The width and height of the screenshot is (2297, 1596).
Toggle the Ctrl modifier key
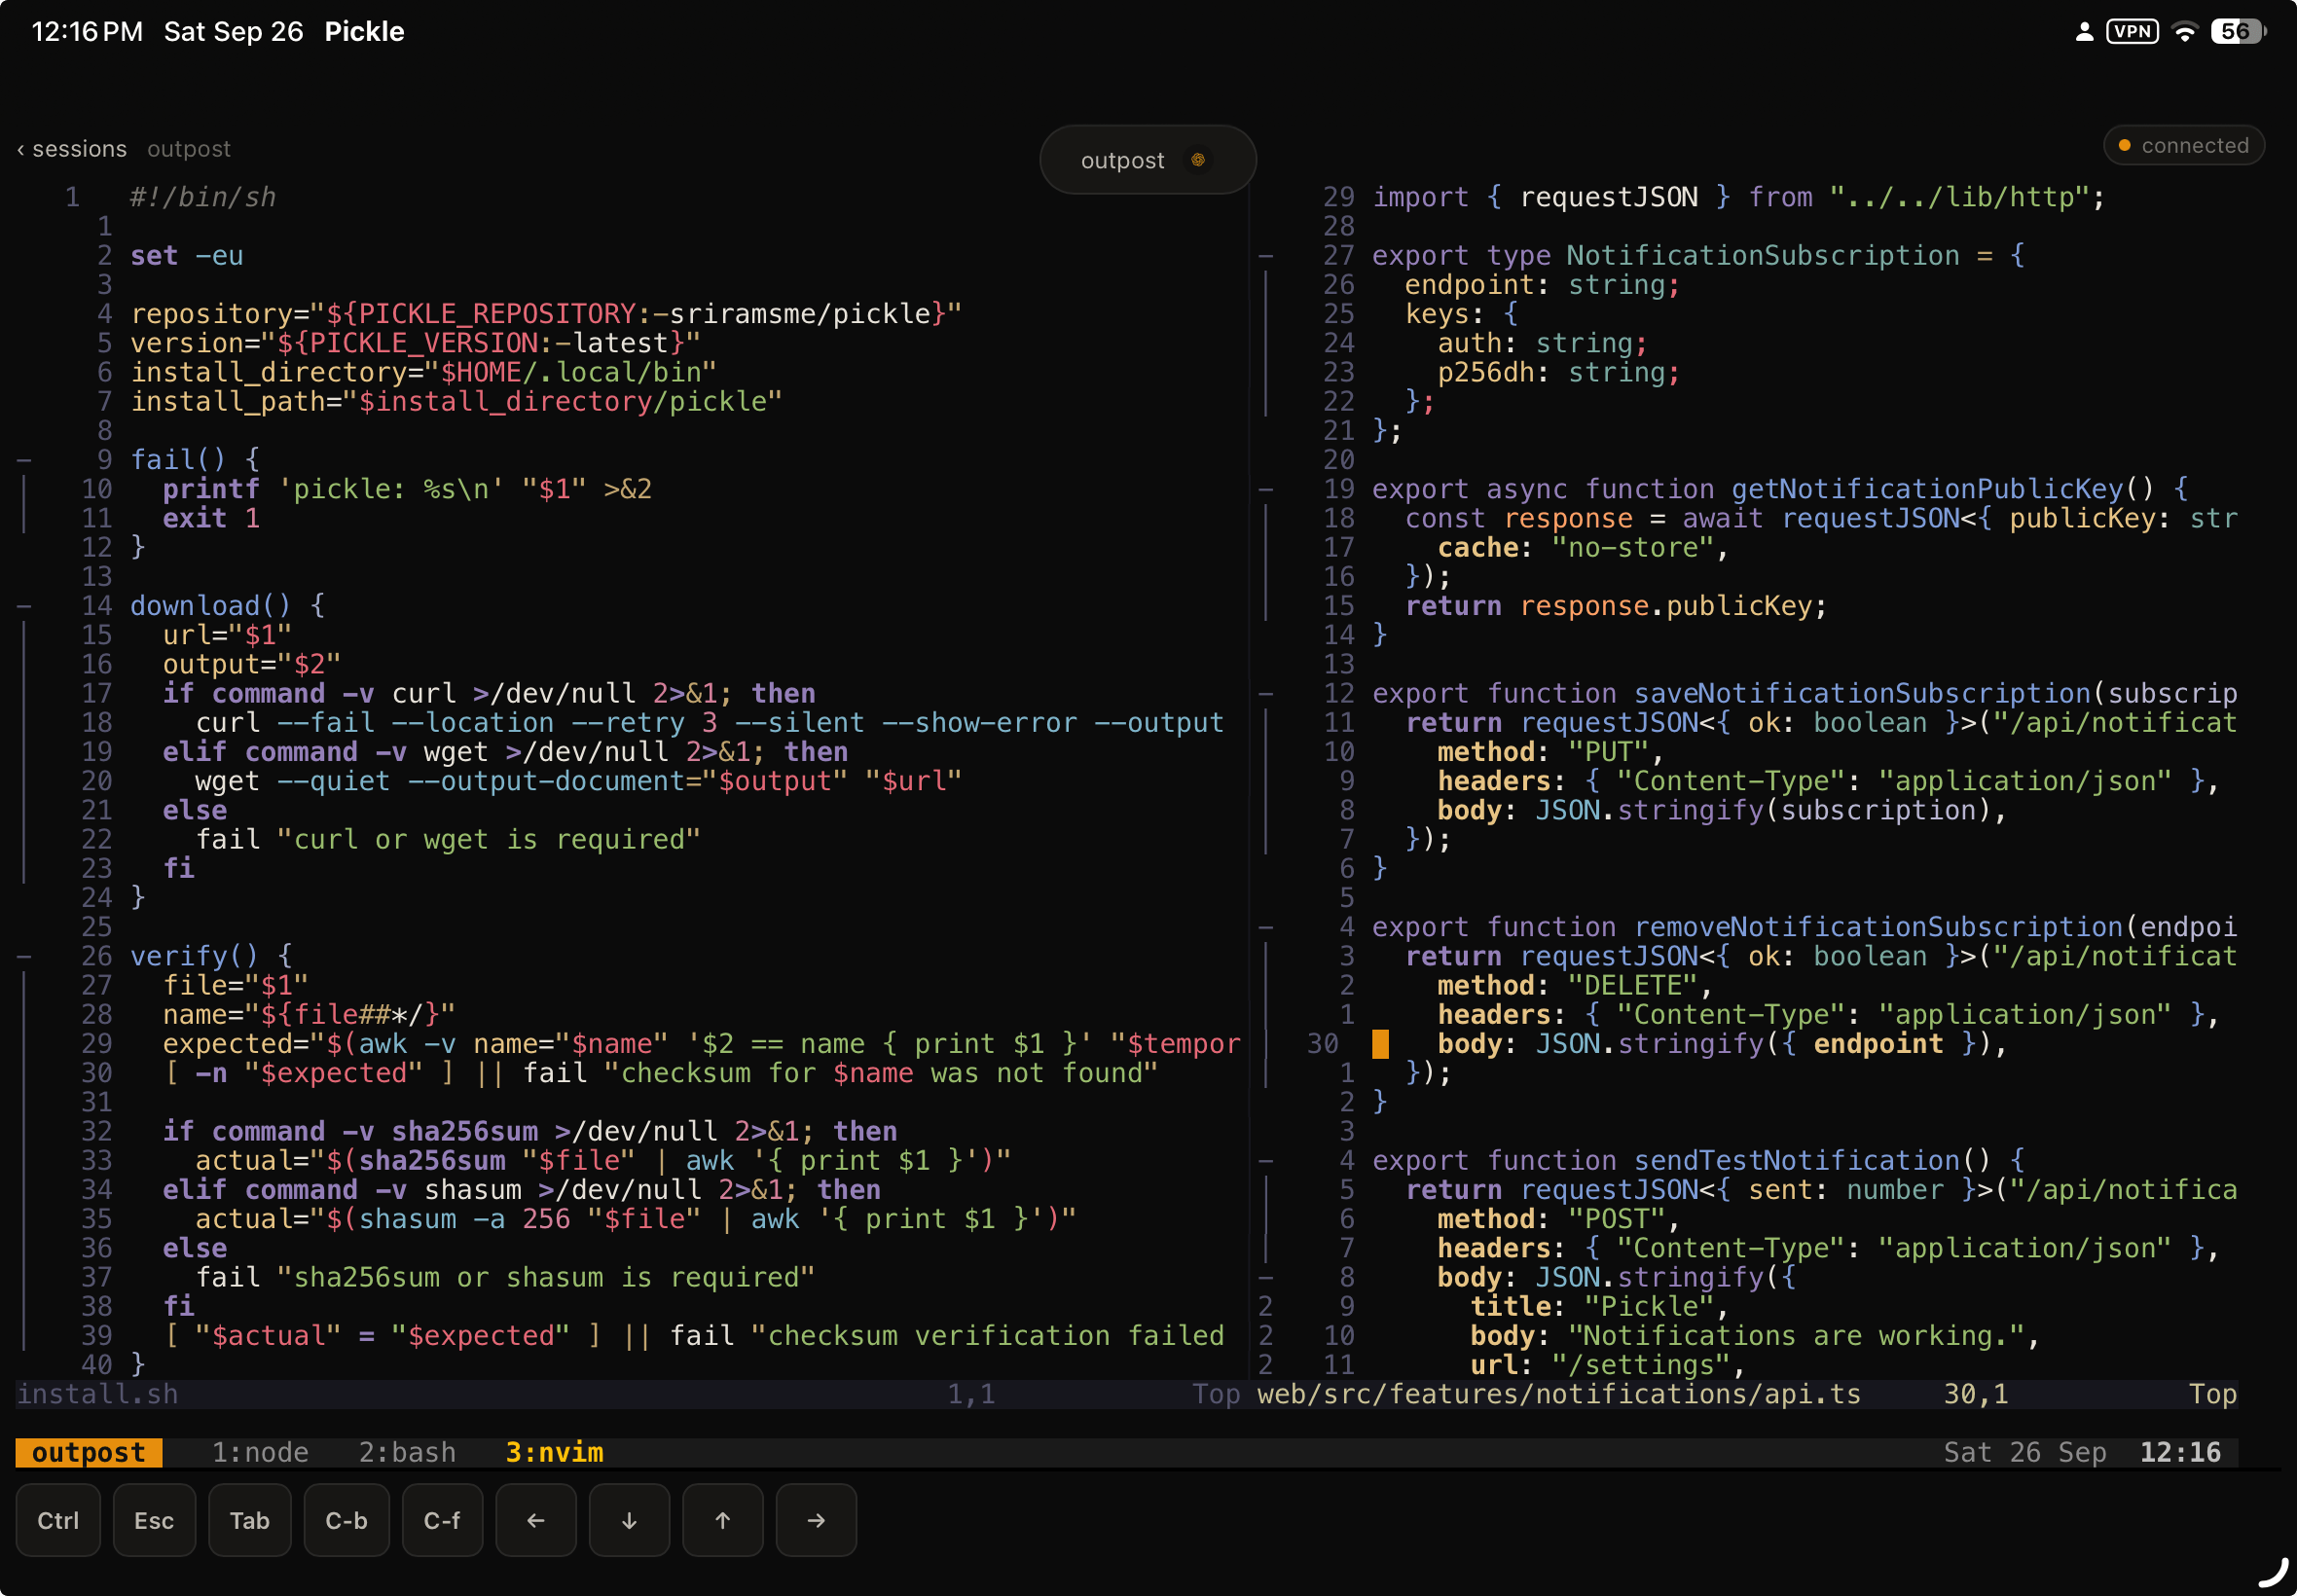click(x=58, y=1520)
